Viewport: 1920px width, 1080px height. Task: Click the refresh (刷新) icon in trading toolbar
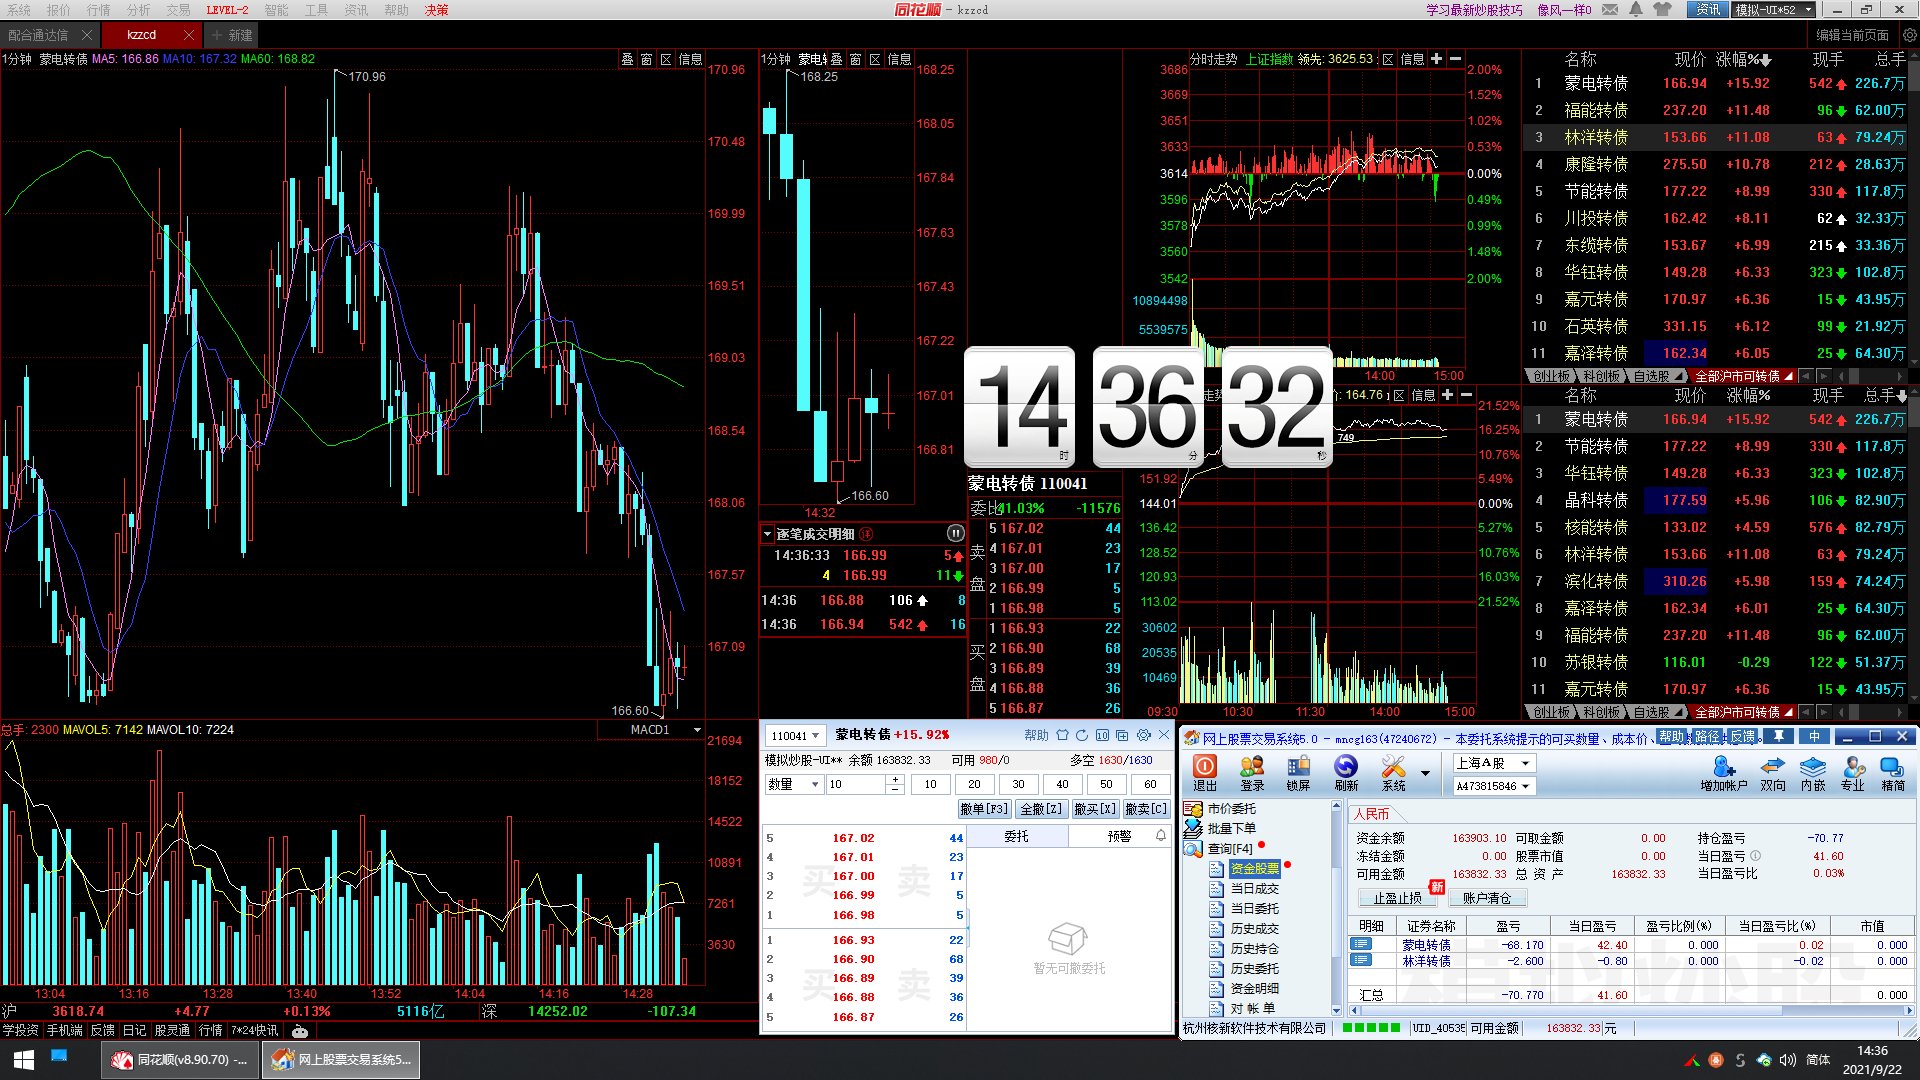pos(1346,772)
